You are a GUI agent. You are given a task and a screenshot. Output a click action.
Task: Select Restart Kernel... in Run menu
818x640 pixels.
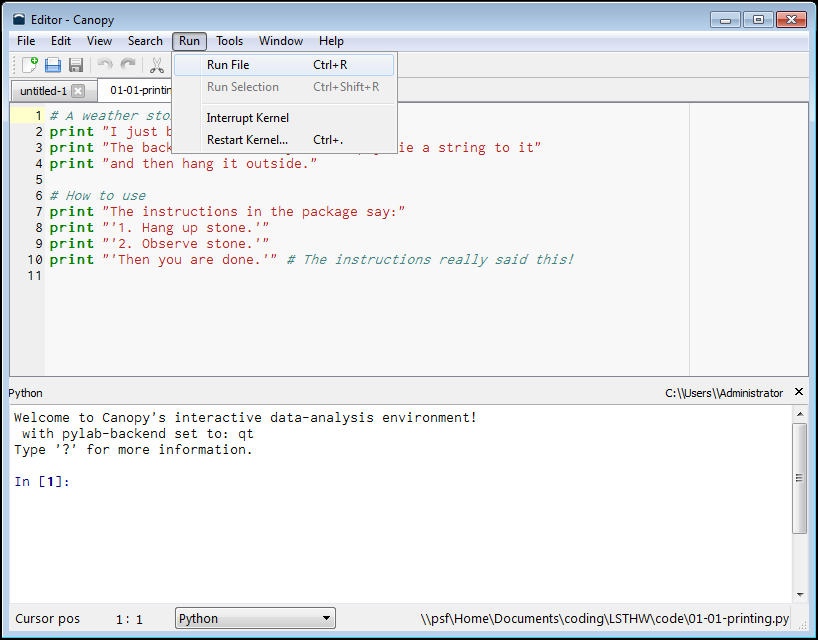pos(247,140)
